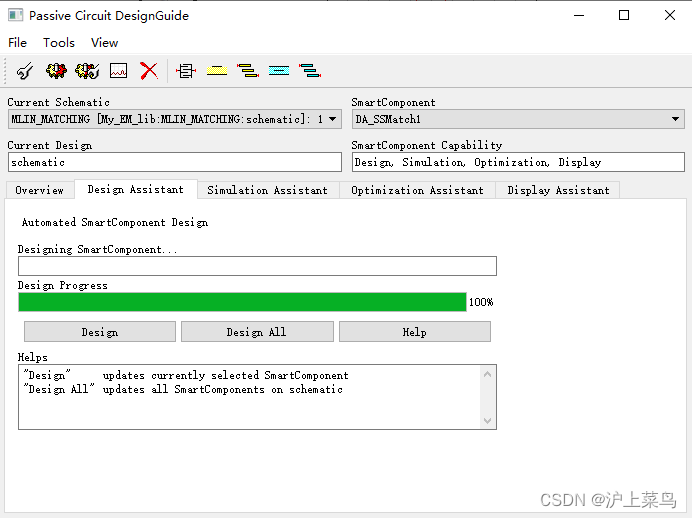Click the yellow single microstrip line icon
The width and height of the screenshot is (692, 518).
pyautogui.click(x=217, y=71)
